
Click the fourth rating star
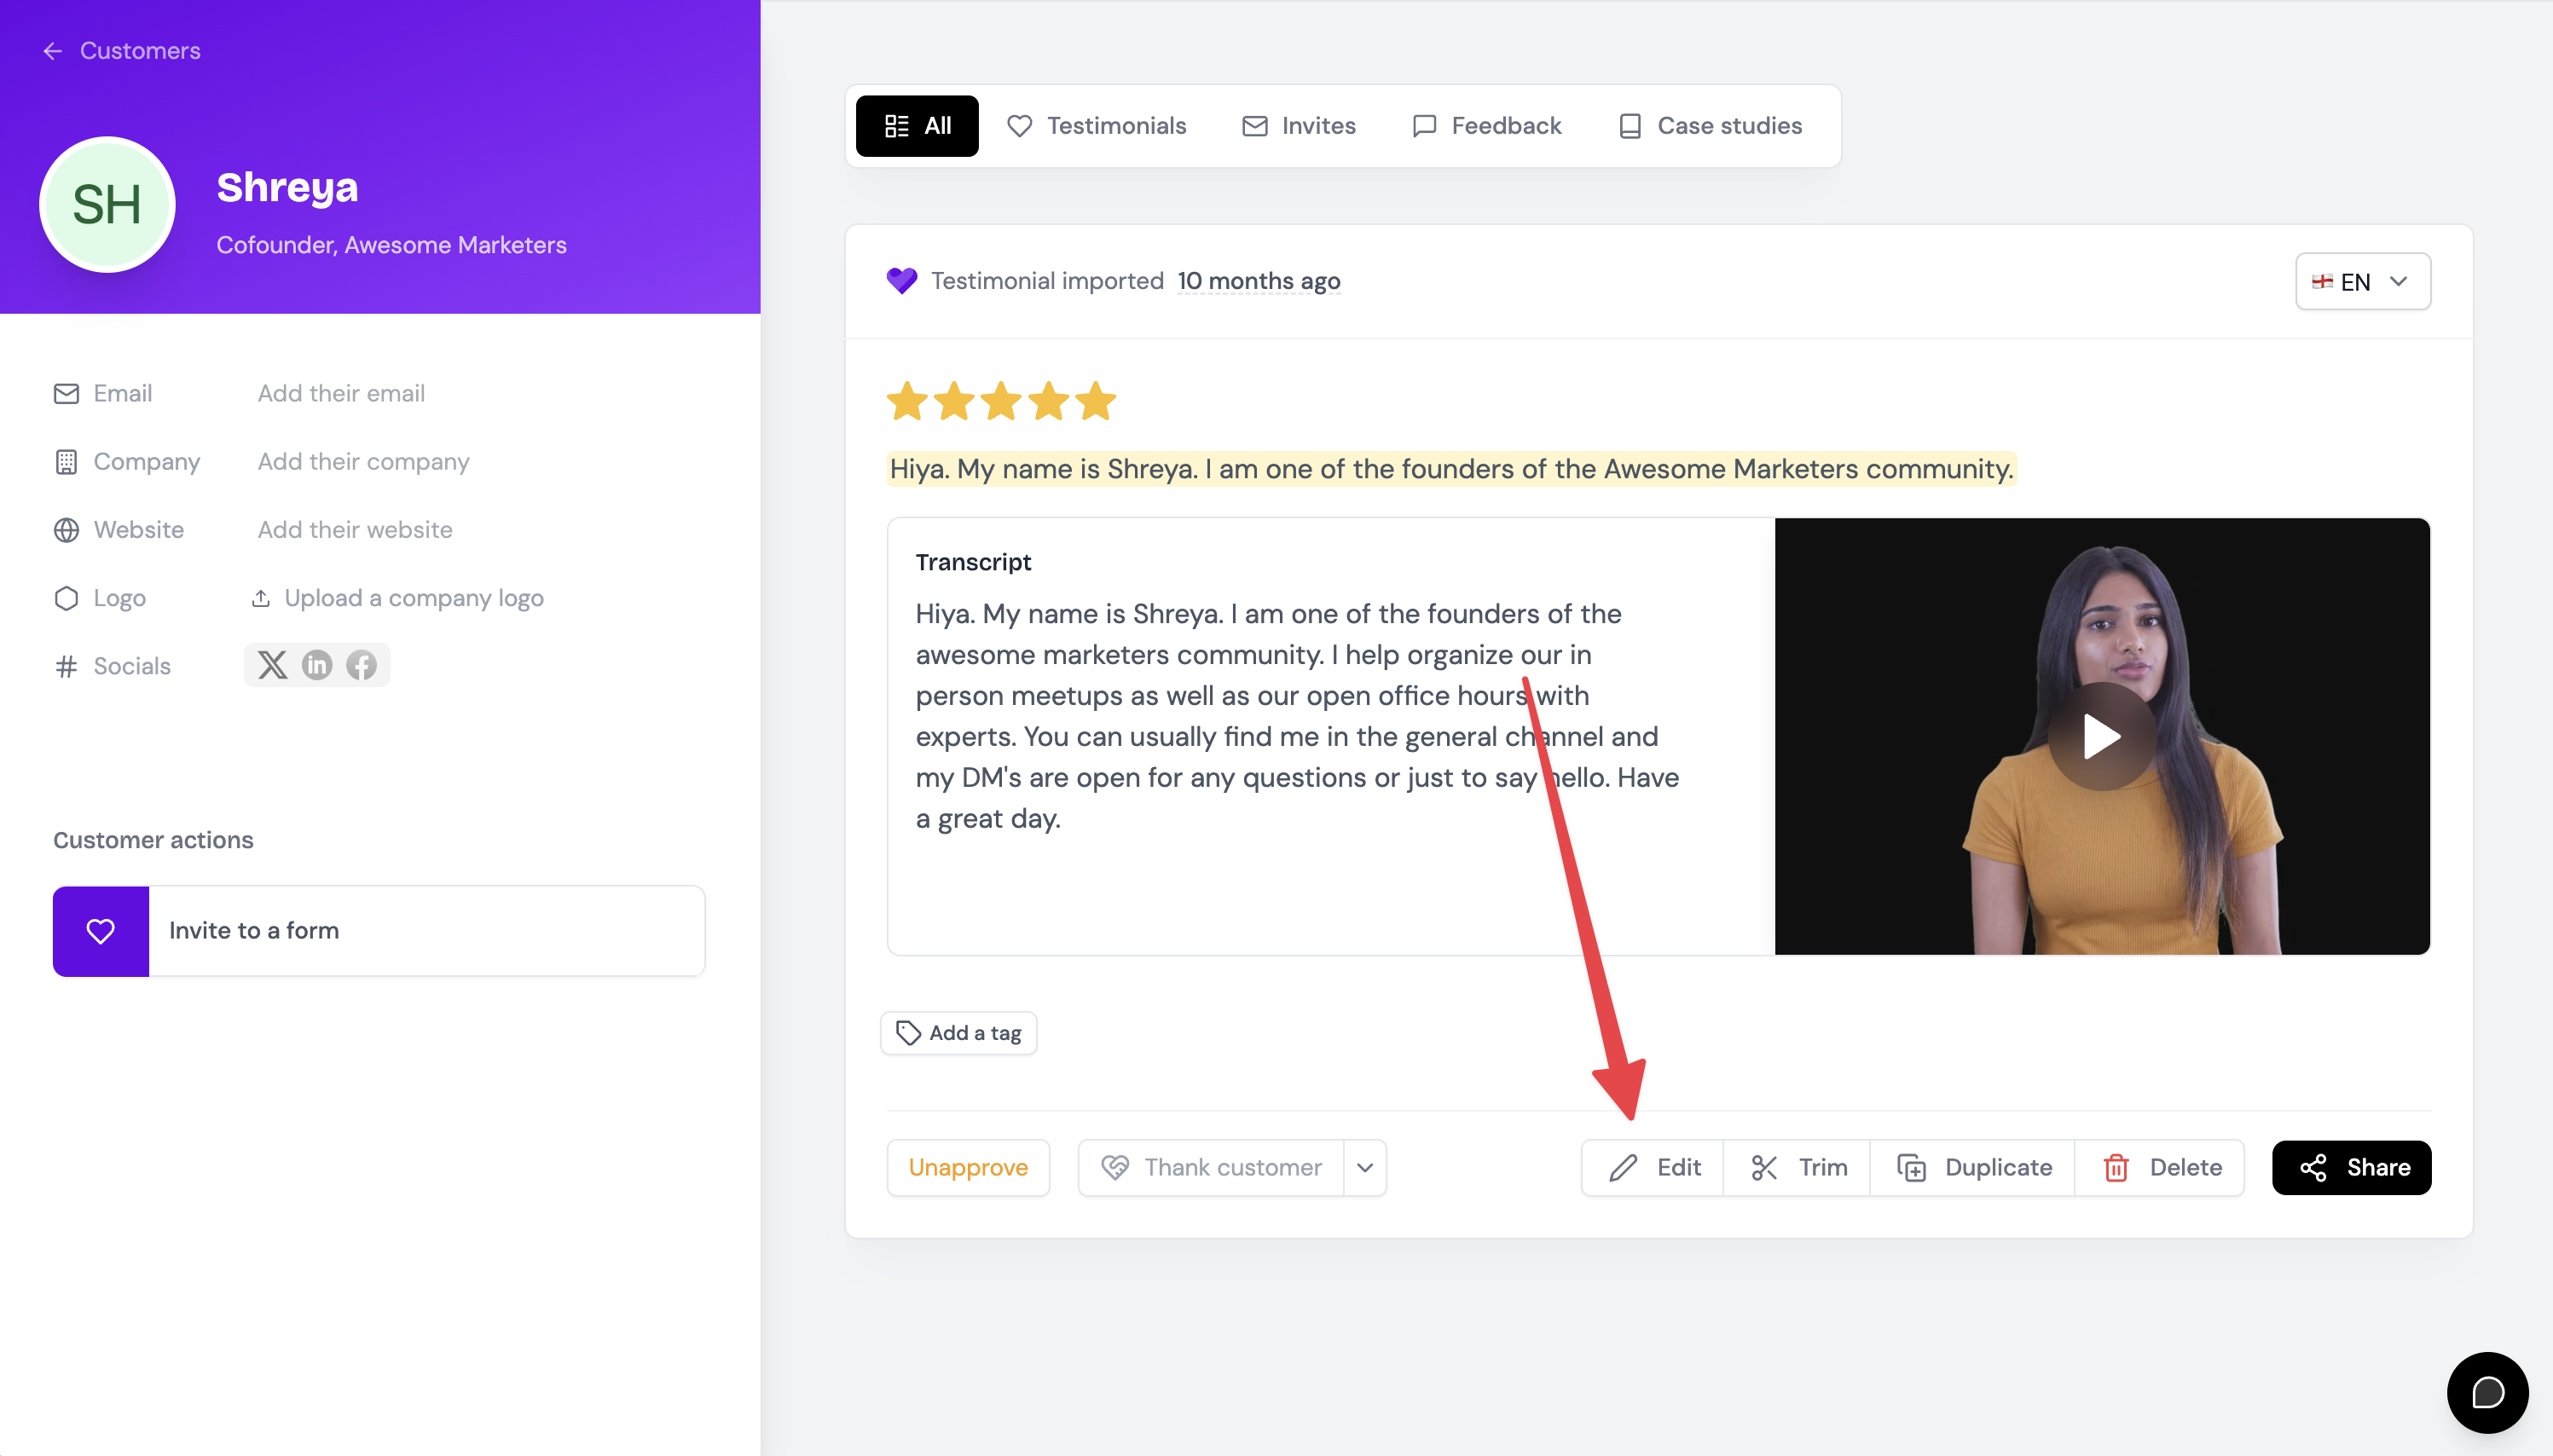(1049, 401)
